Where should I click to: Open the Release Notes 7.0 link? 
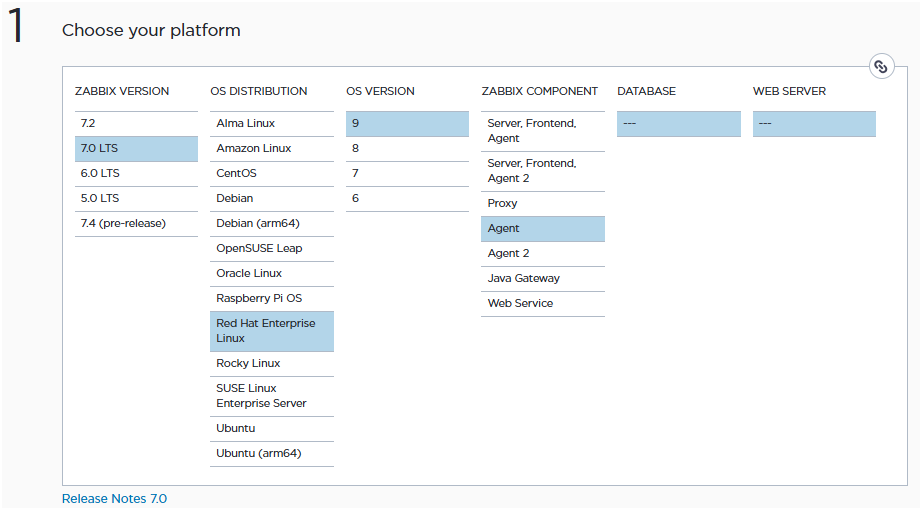(114, 498)
